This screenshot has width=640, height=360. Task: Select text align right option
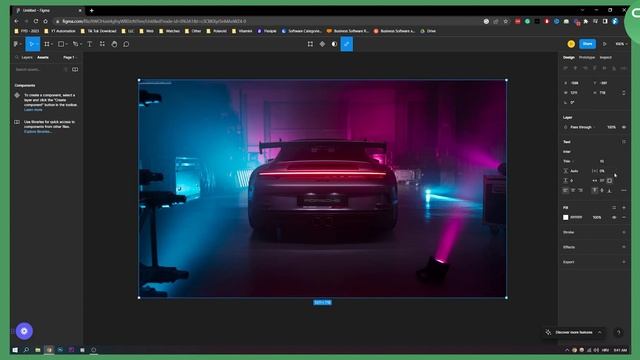(x=580, y=190)
